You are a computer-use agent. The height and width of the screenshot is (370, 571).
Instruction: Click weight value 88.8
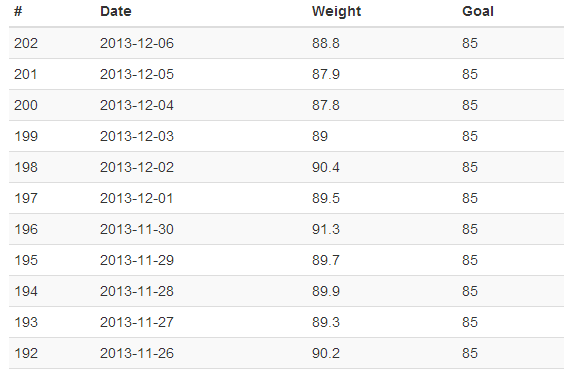(326, 43)
